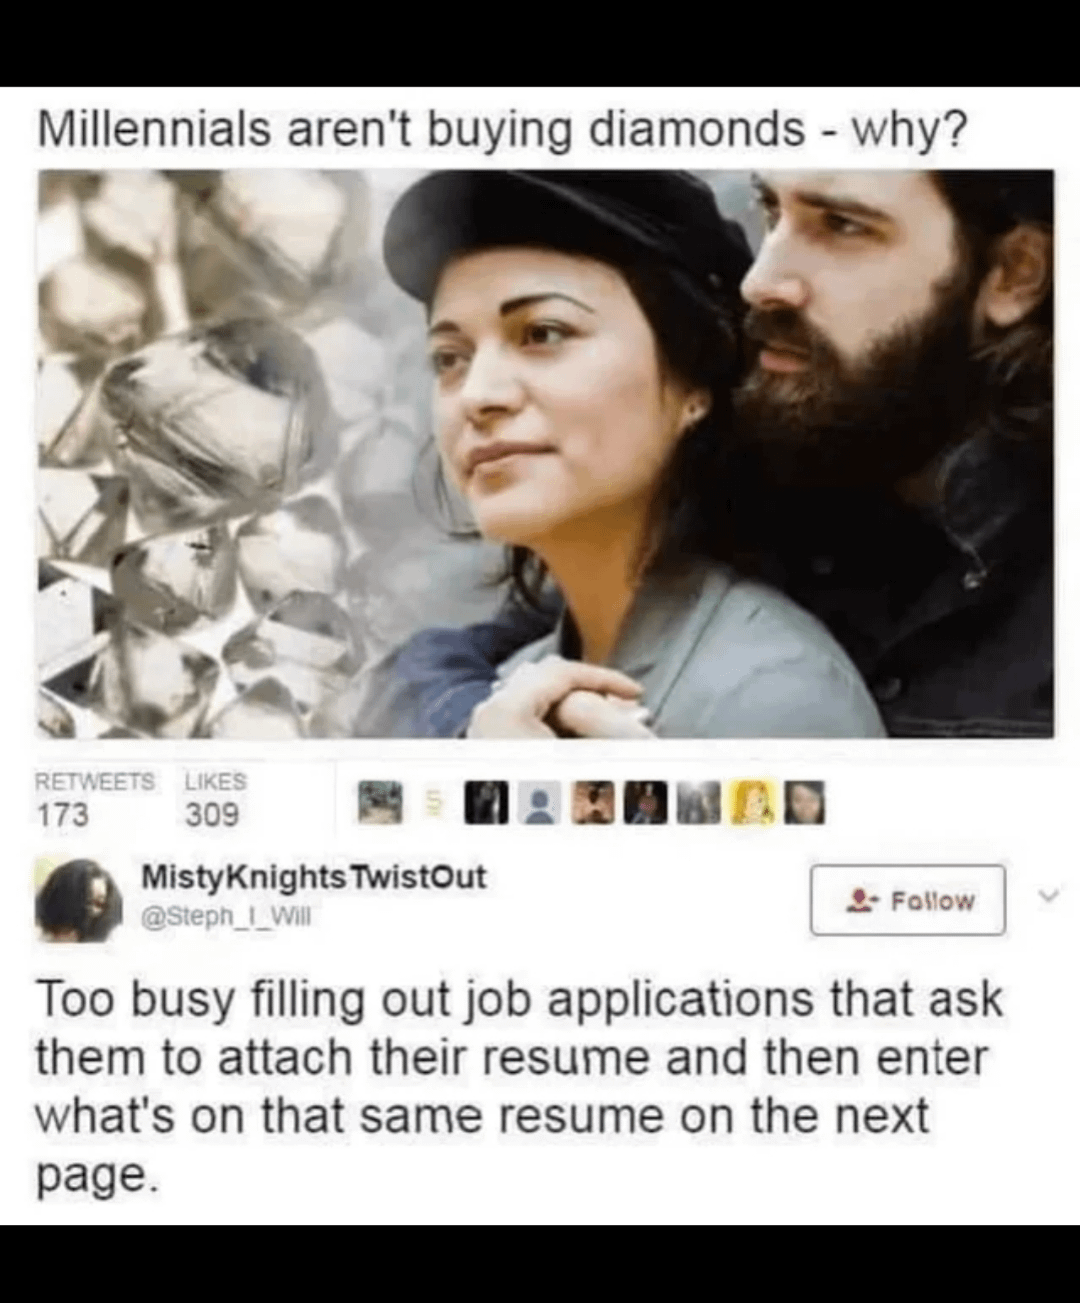The width and height of the screenshot is (1080, 1303).
Task: Open the MistyKnightsTwistOut display name link
Action: point(313,877)
